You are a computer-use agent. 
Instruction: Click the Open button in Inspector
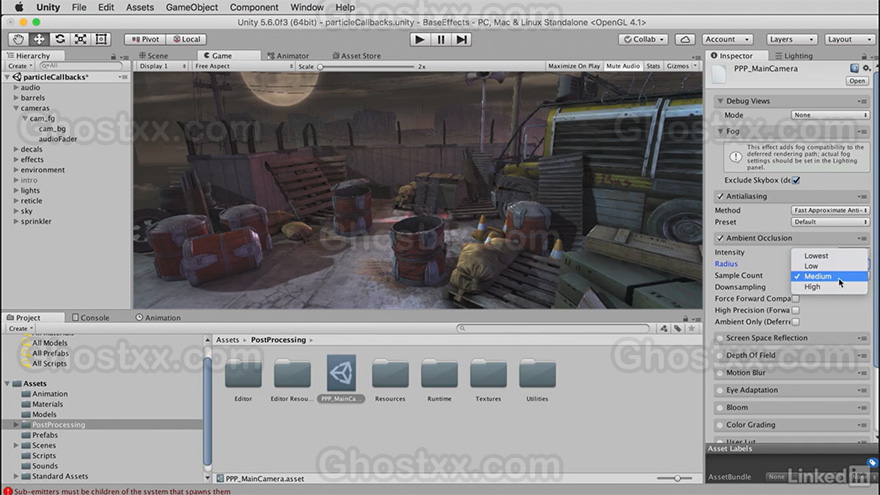(856, 81)
